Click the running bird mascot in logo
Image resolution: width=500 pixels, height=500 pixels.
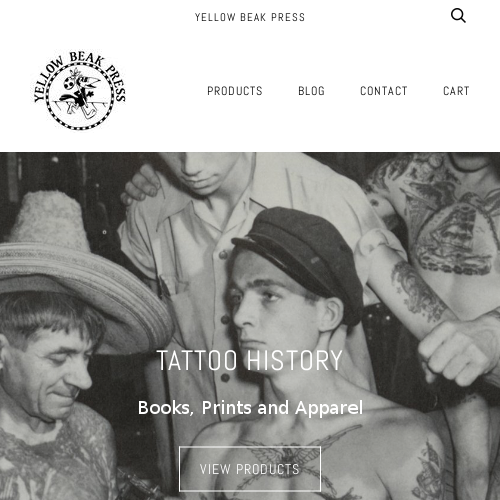tap(80, 94)
